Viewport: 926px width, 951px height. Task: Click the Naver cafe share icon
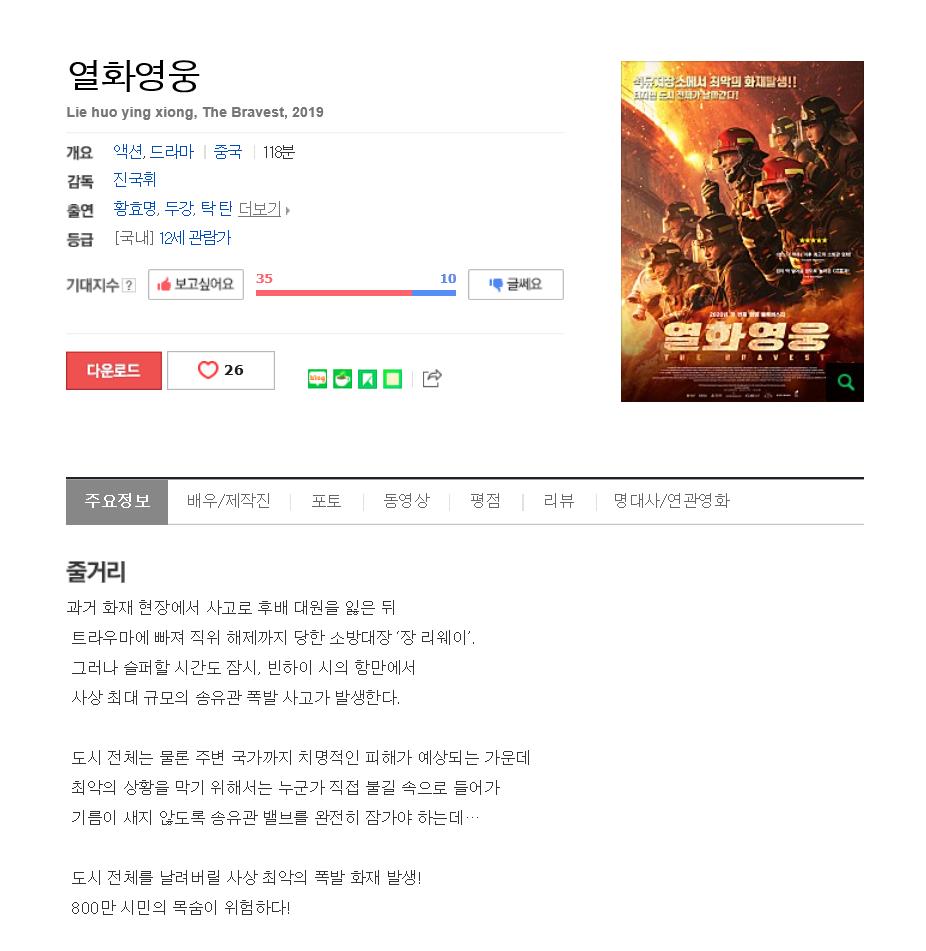[343, 379]
